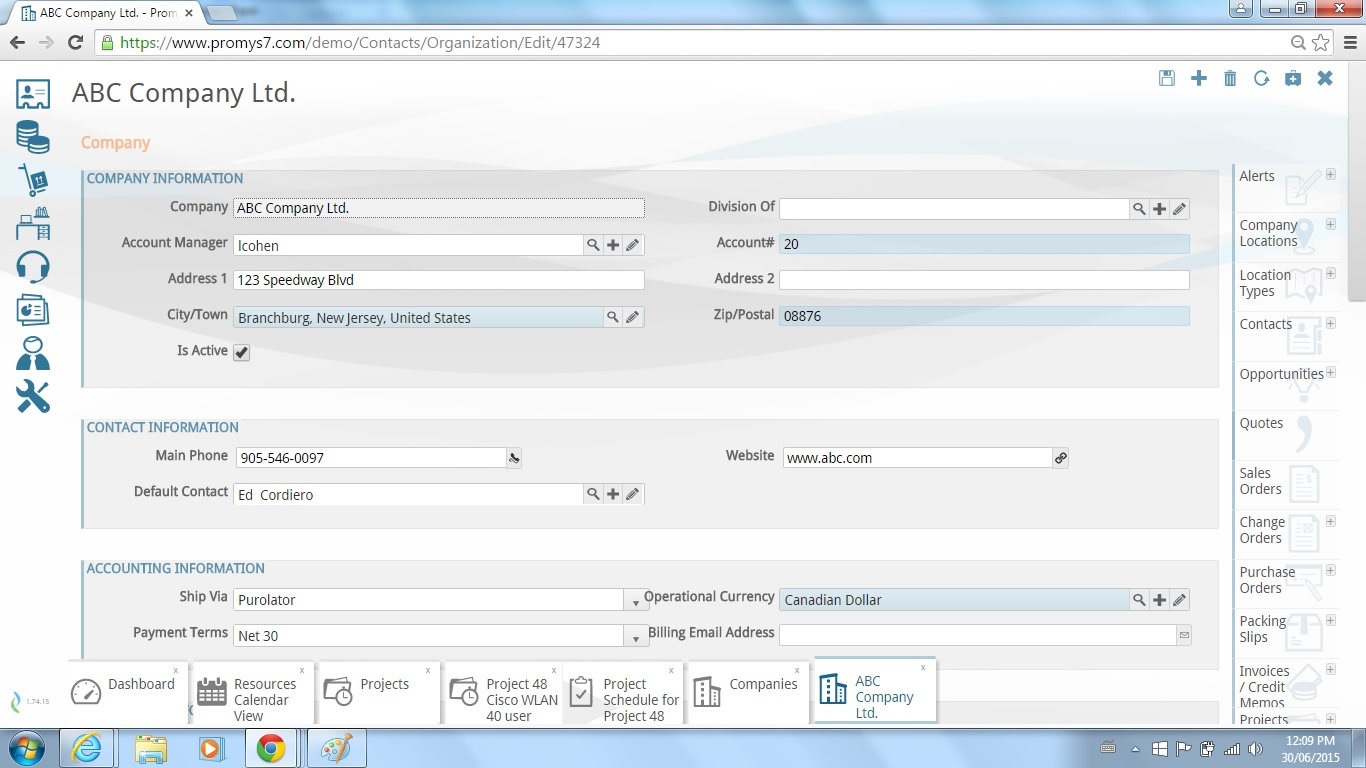The height and width of the screenshot is (768, 1366).
Task: Click the Billing Email Address field
Action: click(978, 635)
